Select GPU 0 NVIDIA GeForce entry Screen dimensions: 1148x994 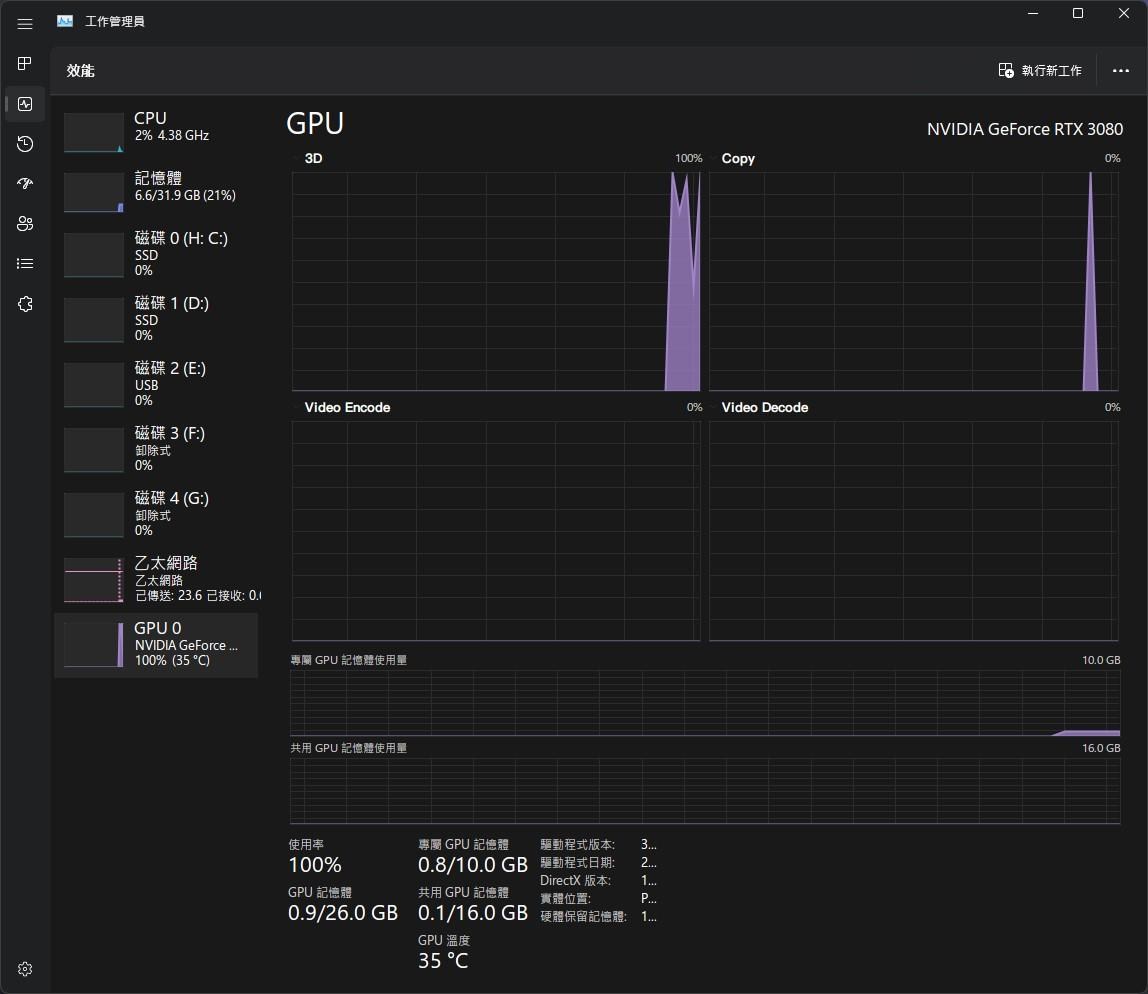point(156,645)
